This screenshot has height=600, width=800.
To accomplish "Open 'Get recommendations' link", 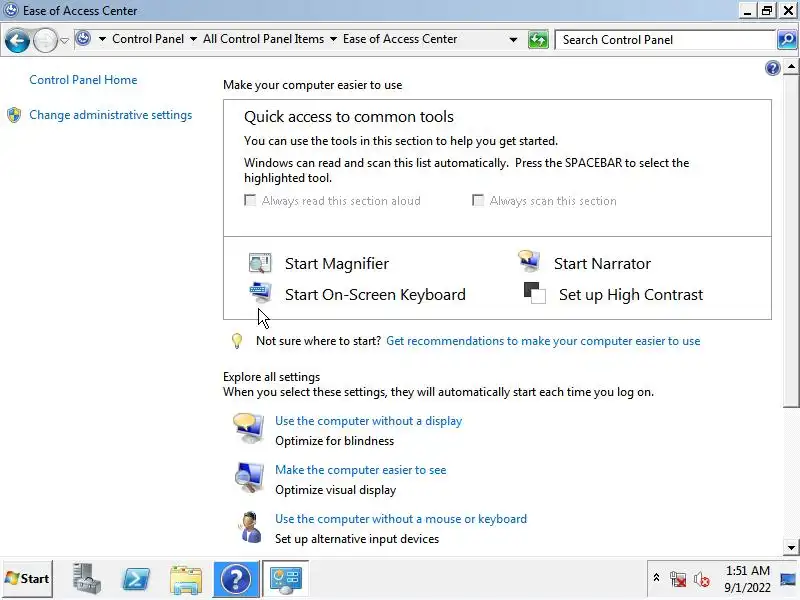I will [543, 341].
